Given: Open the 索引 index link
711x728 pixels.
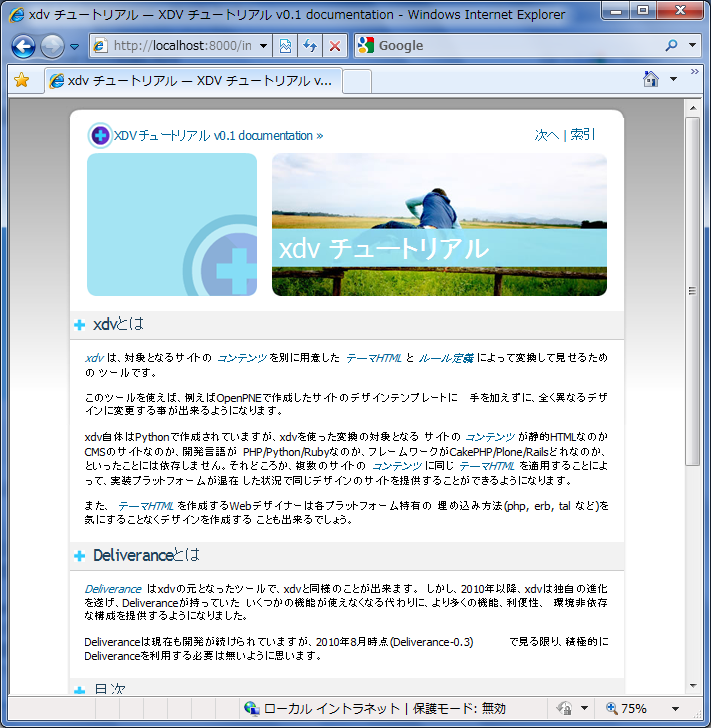Looking at the screenshot, I should click(582, 135).
